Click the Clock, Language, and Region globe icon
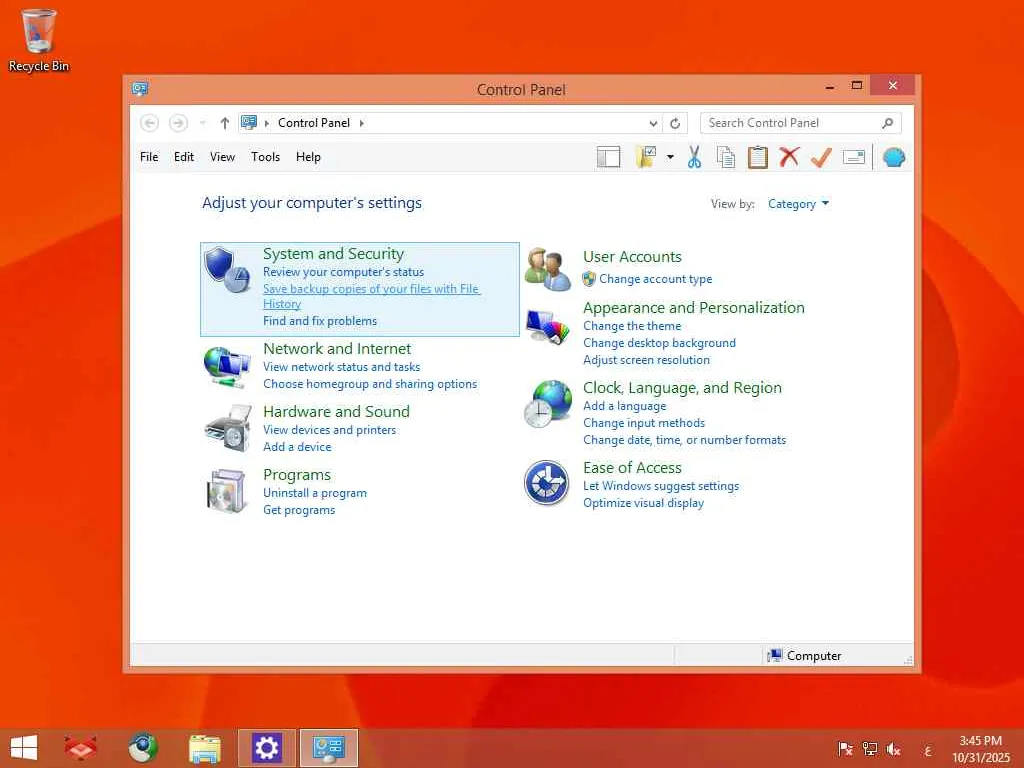This screenshot has width=1024, height=768. (547, 404)
